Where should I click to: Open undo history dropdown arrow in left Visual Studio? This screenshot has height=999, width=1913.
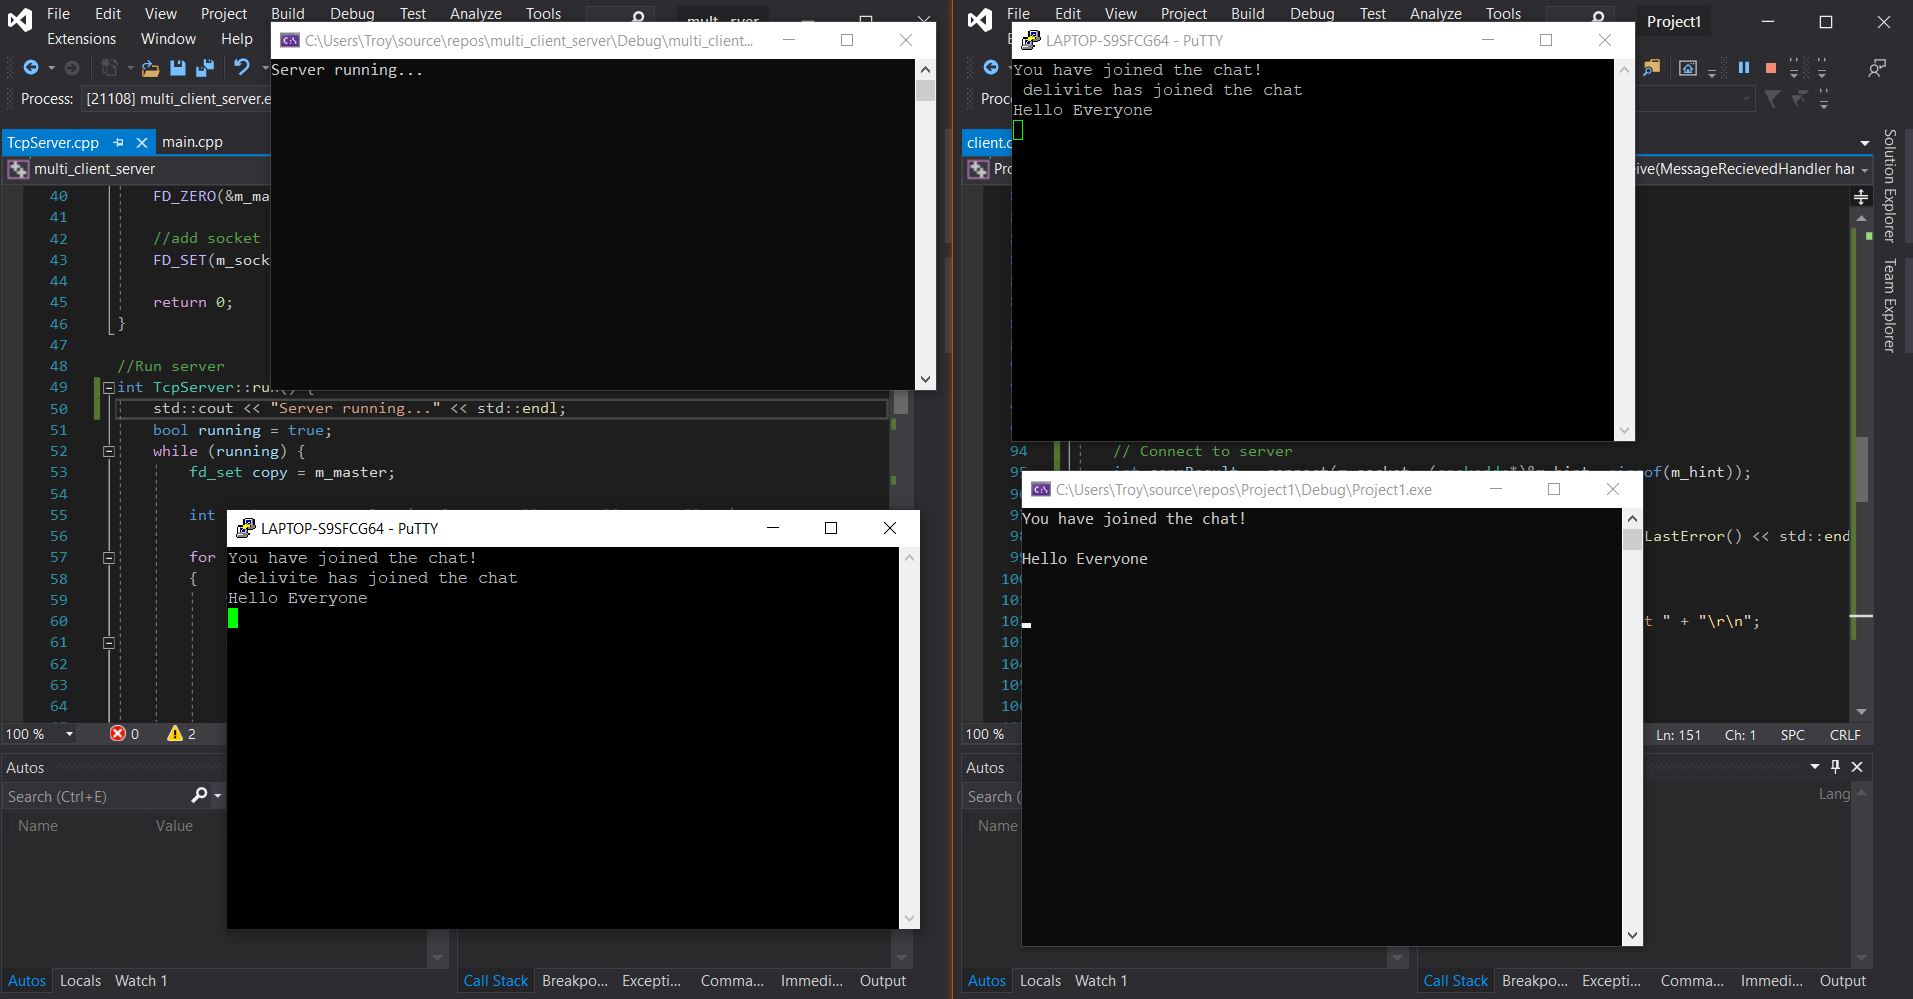tap(265, 67)
